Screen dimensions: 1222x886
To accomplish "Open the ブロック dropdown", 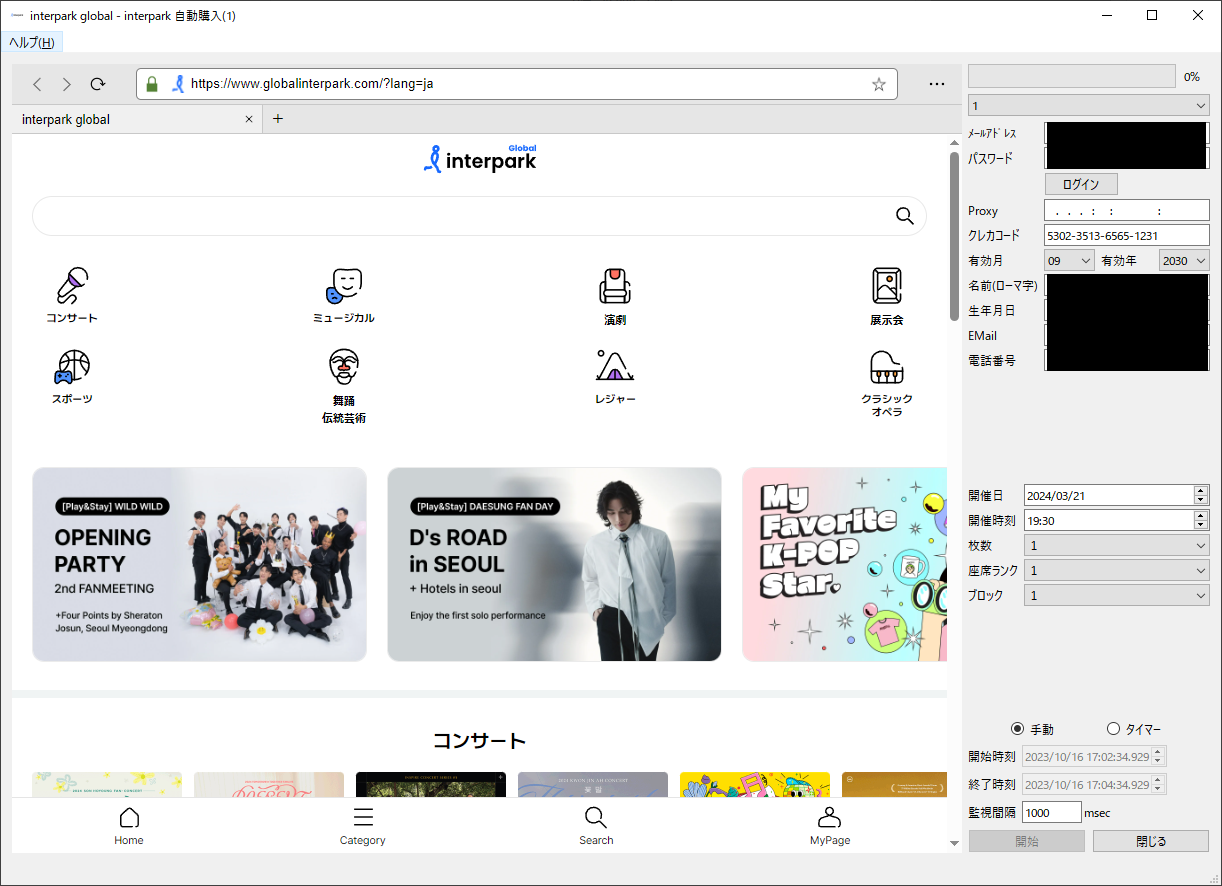I will tap(1117, 595).
